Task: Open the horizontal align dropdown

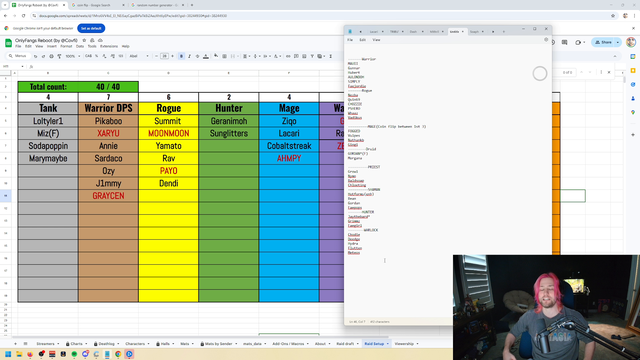Action: coord(246,56)
